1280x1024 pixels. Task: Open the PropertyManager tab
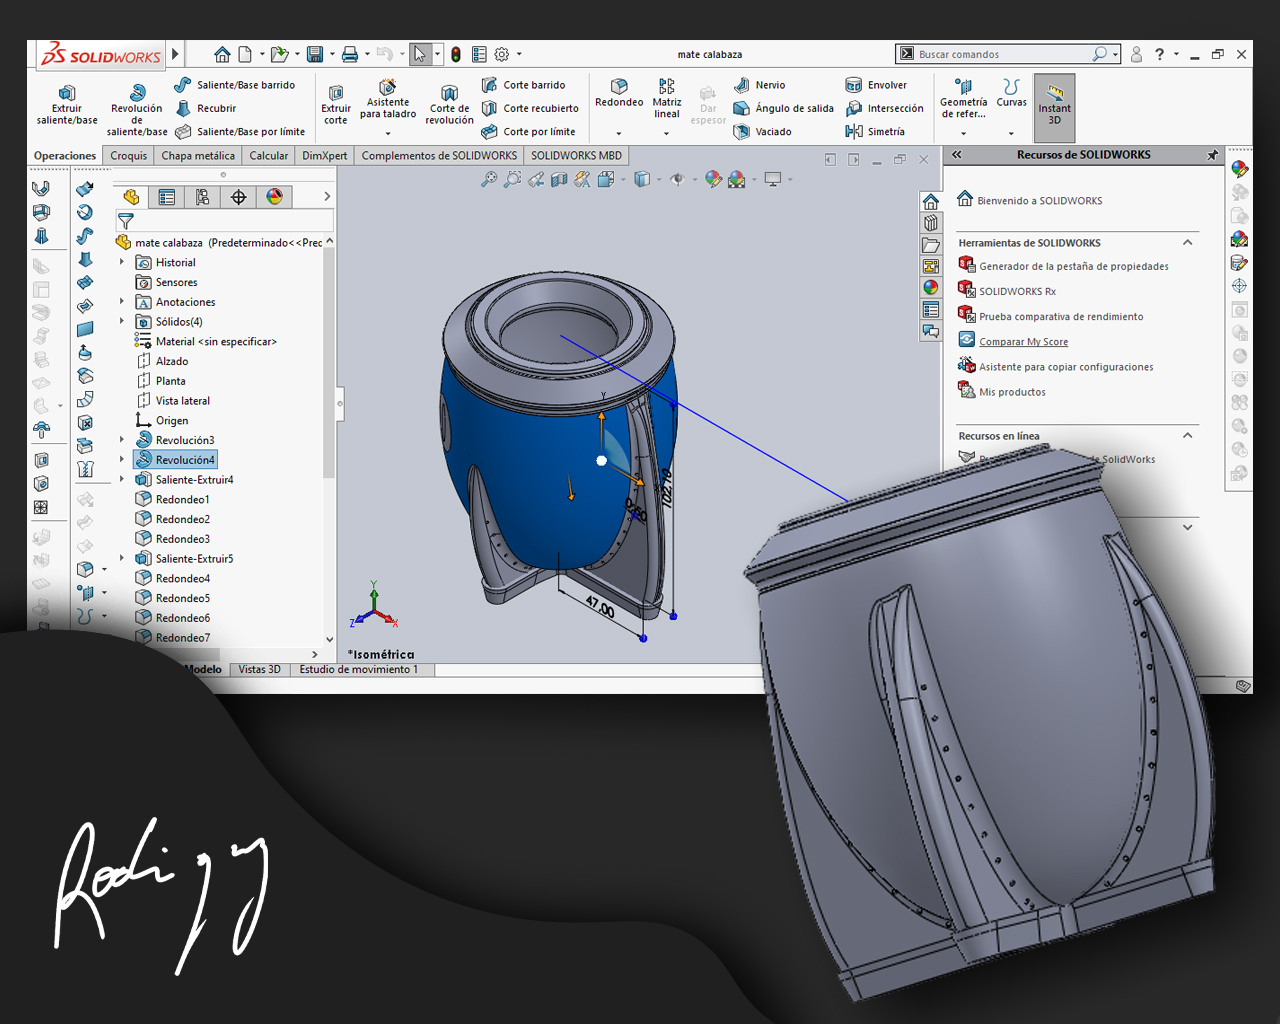[167, 197]
